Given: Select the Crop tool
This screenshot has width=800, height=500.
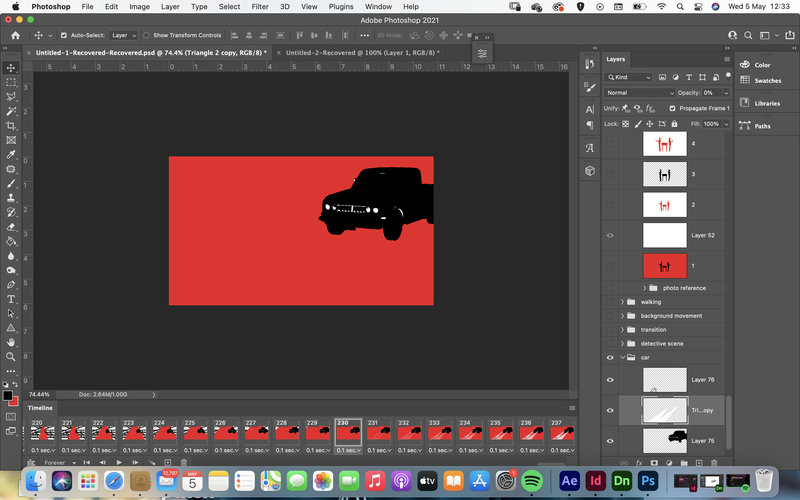Looking at the screenshot, I should [x=11, y=126].
